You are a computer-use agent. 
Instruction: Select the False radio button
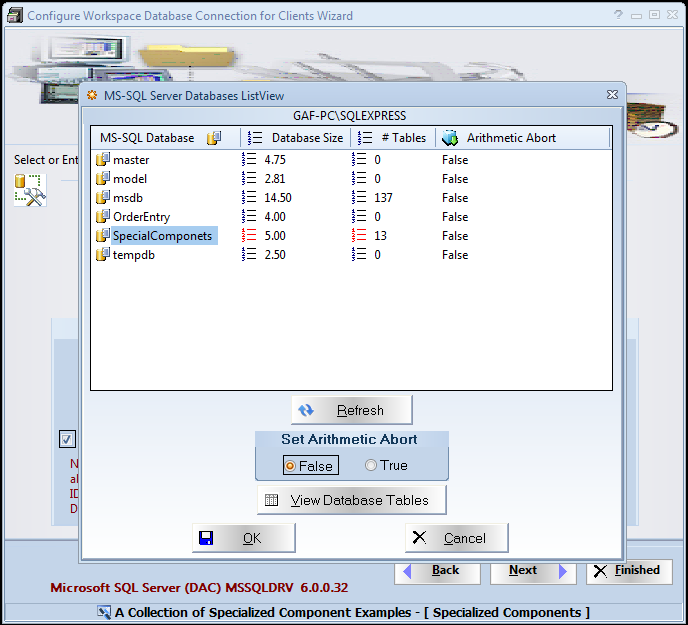click(x=291, y=465)
